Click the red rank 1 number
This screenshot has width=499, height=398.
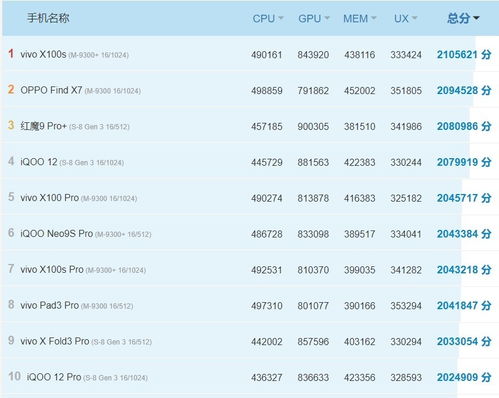[11, 54]
